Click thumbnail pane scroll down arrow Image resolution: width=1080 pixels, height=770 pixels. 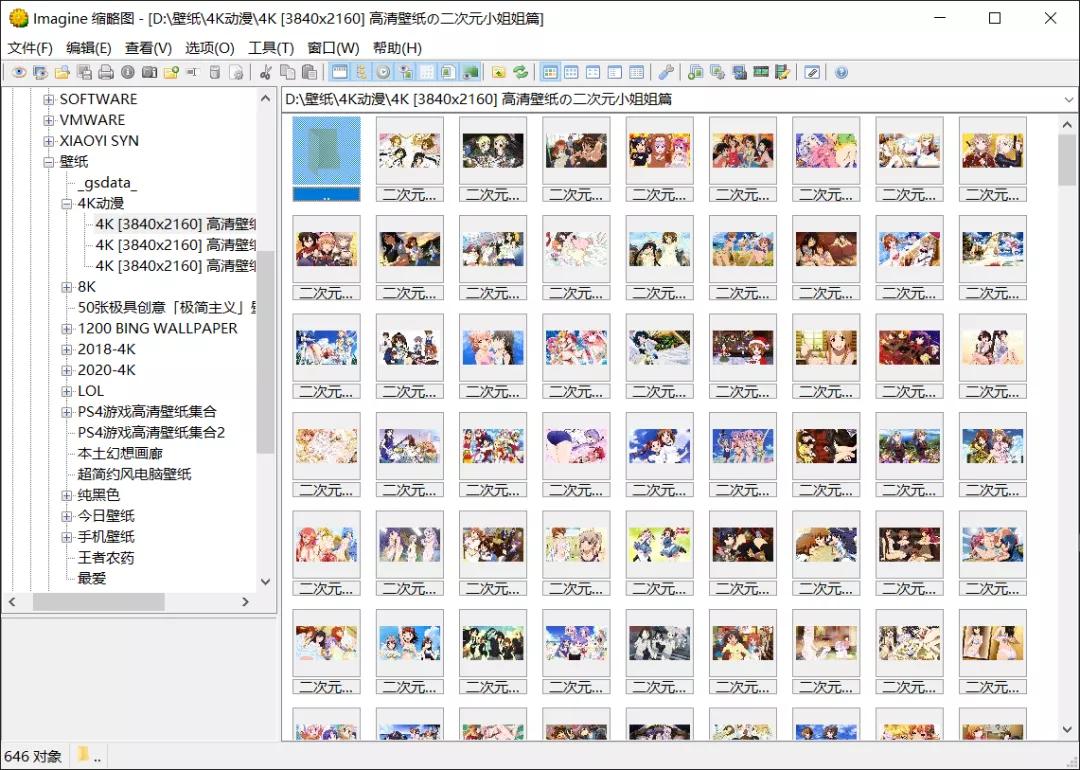[1067, 729]
